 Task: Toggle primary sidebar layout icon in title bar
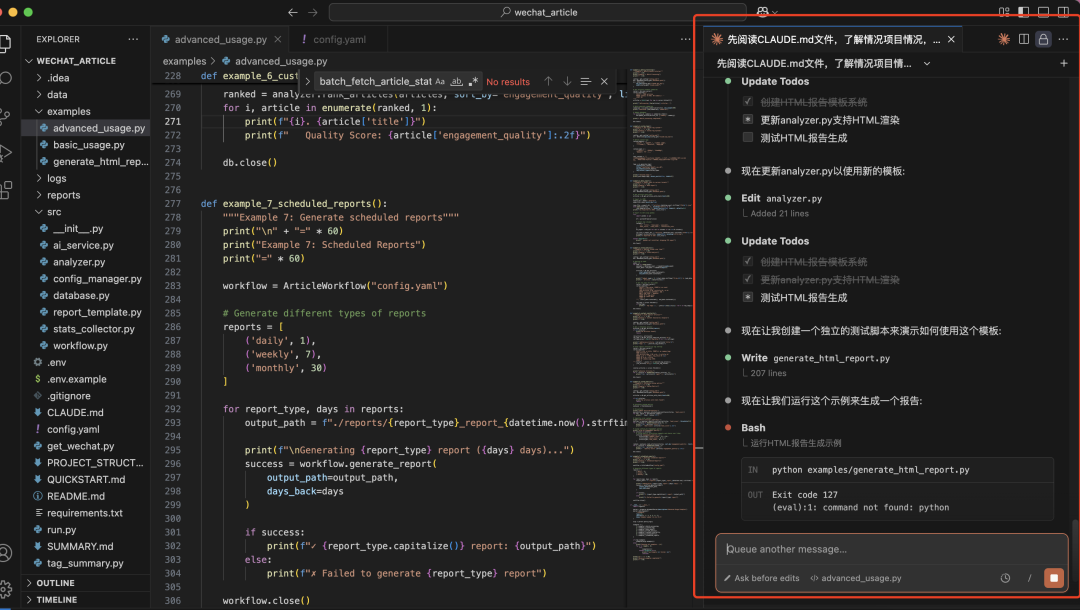coord(1024,12)
